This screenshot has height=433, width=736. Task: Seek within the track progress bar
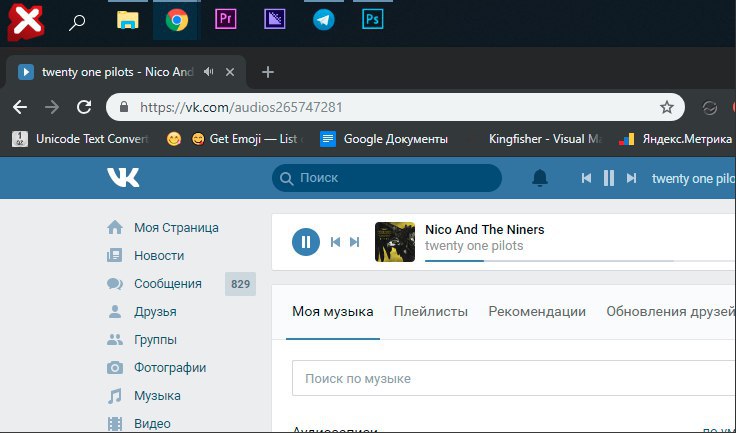[x=580, y=261]
